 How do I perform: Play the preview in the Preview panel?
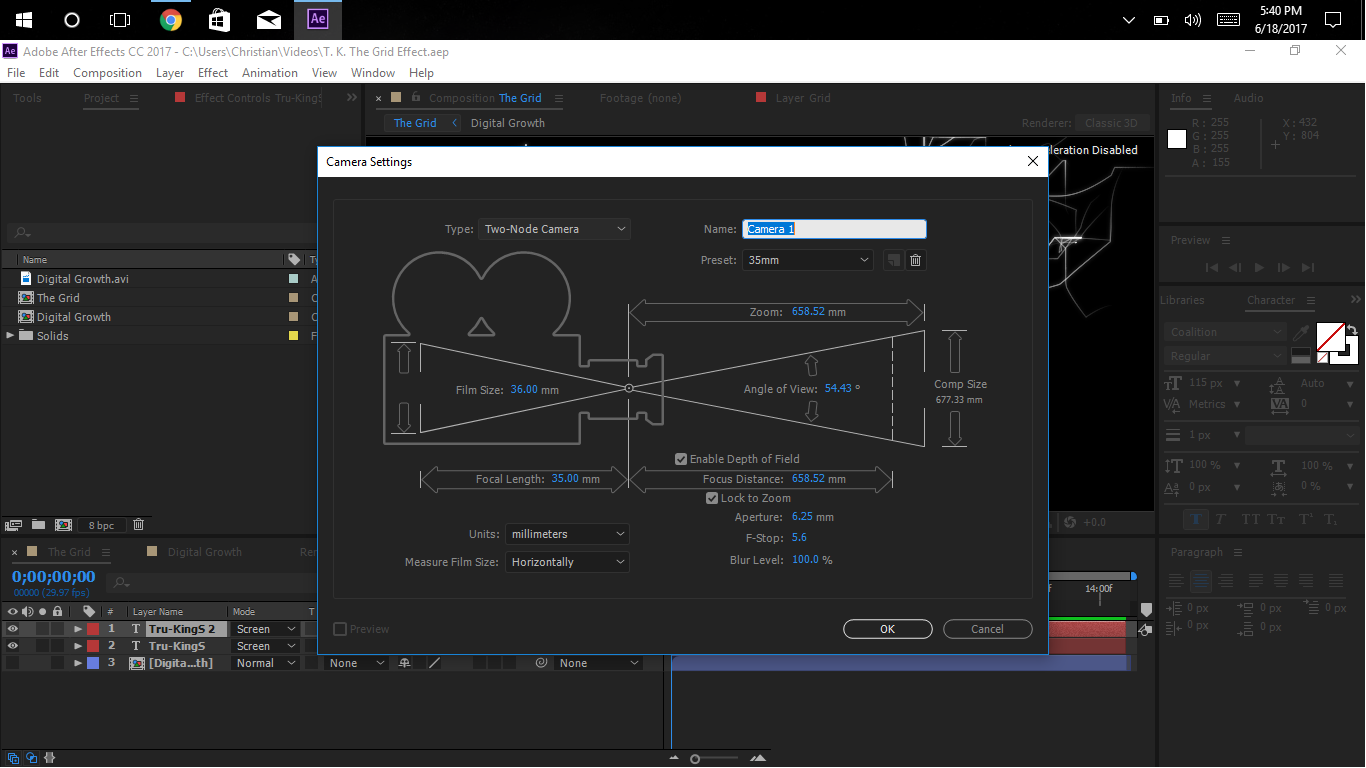pos(1259,267)
